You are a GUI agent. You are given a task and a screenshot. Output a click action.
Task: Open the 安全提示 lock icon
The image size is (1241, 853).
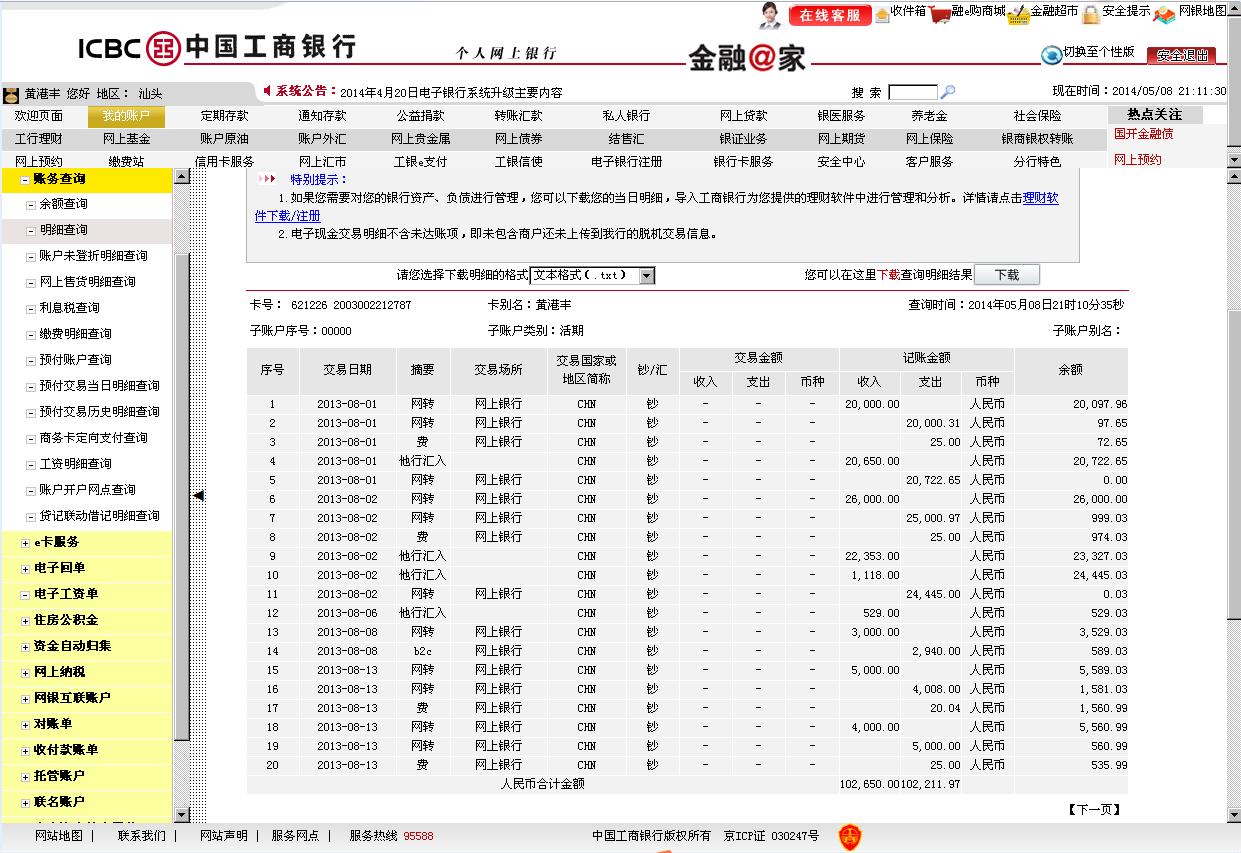pos(1091,14)
